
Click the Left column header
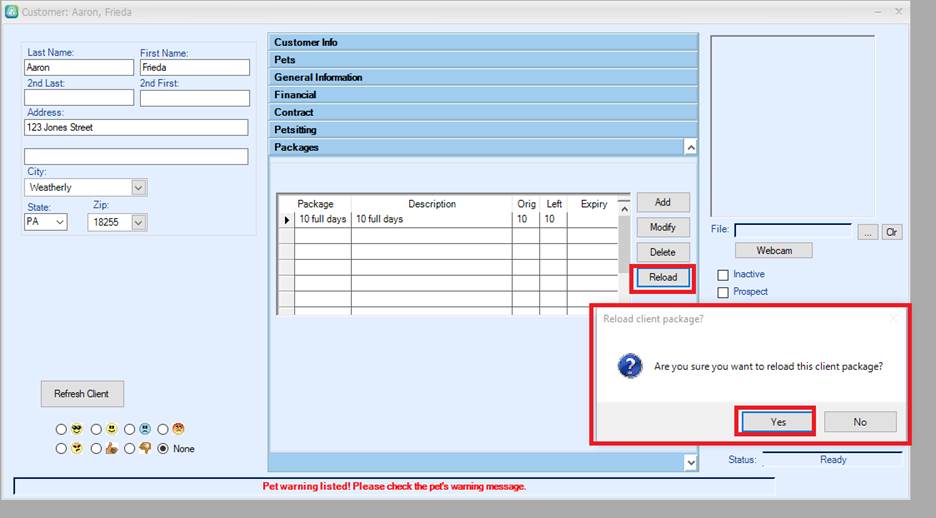pos(553,204)
